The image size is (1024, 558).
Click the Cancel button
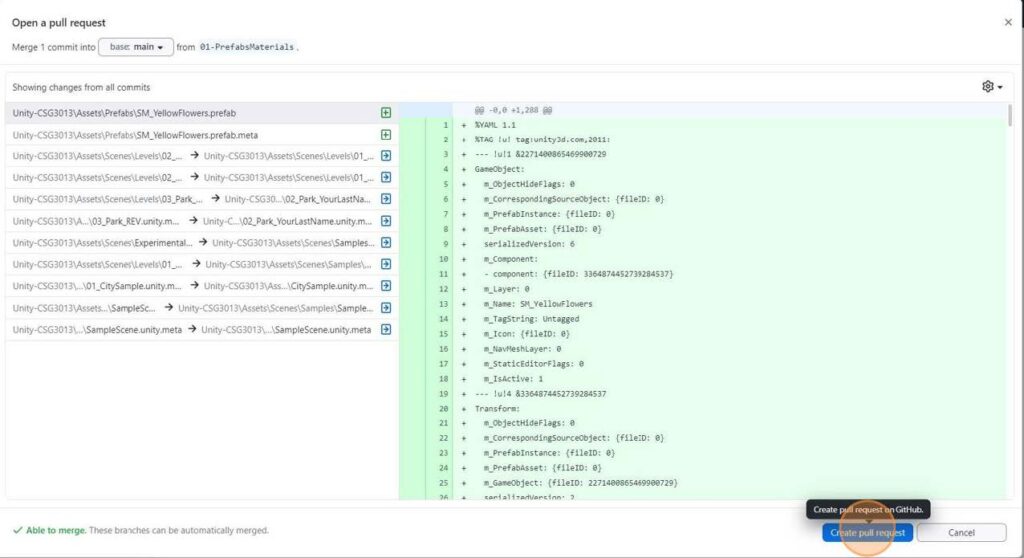tap(961, 533)
